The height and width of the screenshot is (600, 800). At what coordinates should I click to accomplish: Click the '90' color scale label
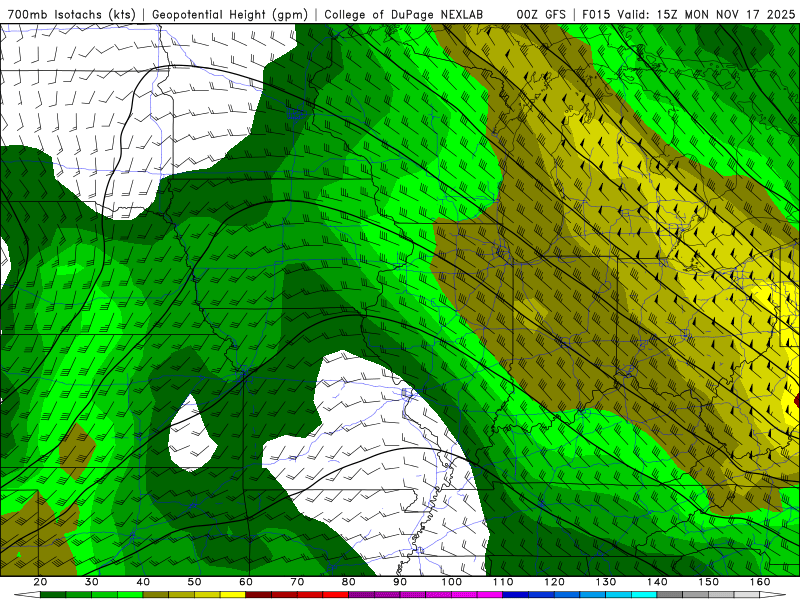[401, 582]
